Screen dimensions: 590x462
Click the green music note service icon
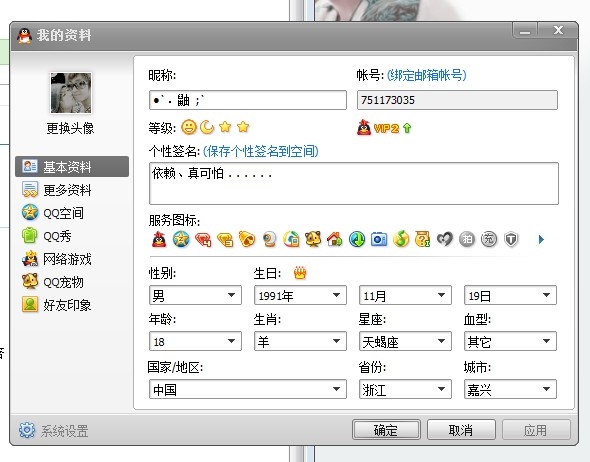tap(401, 239)
